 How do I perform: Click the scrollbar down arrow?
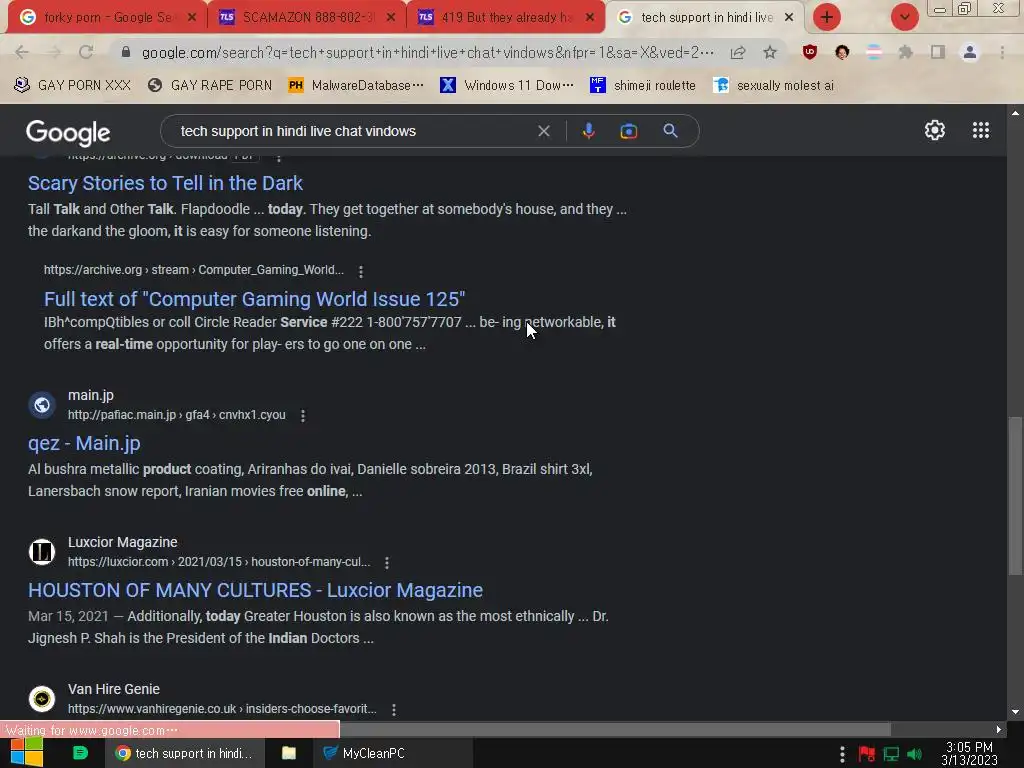(x=1014, y=712)
